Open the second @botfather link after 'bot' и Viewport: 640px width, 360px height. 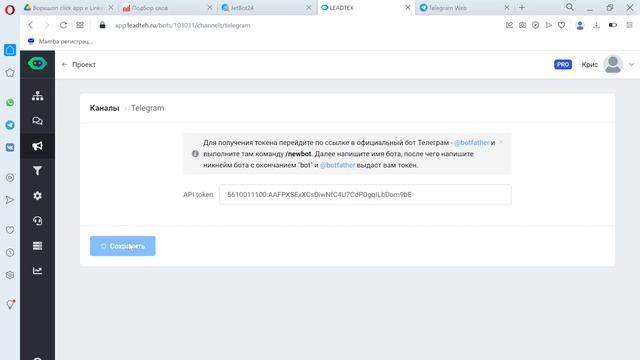click(x=338, y=165)
